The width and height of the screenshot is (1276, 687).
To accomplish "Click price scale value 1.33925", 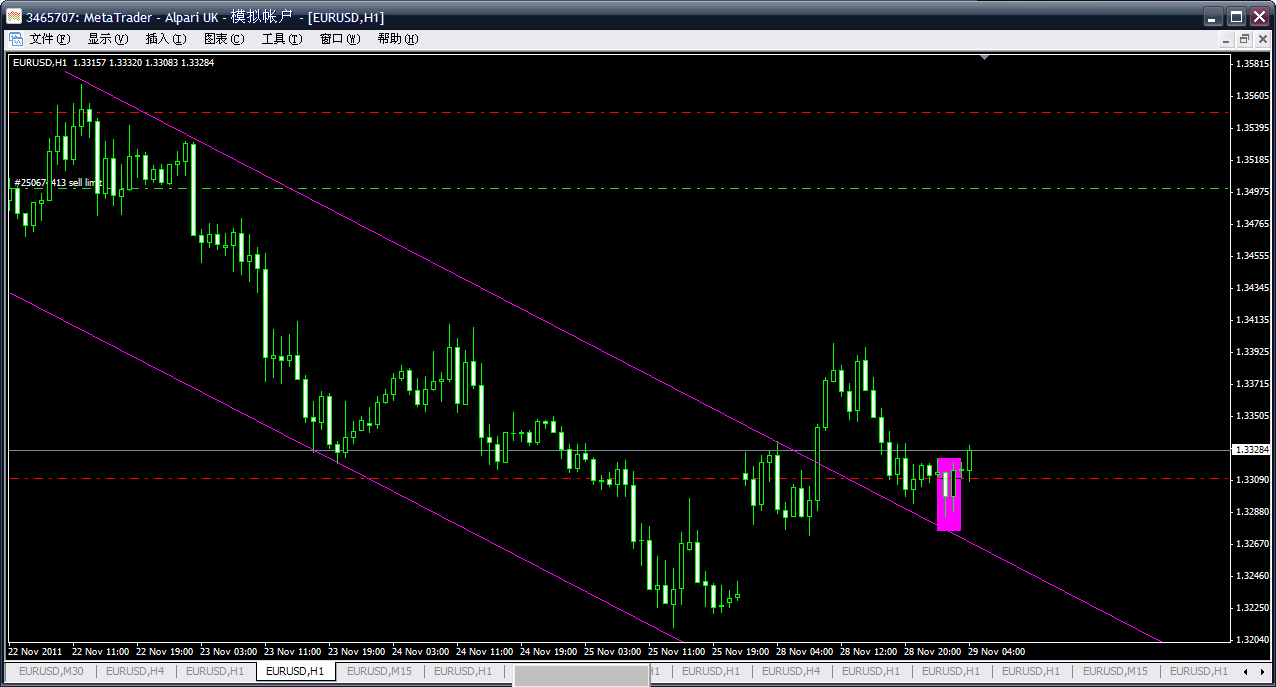I will (x=1252, y=352).
